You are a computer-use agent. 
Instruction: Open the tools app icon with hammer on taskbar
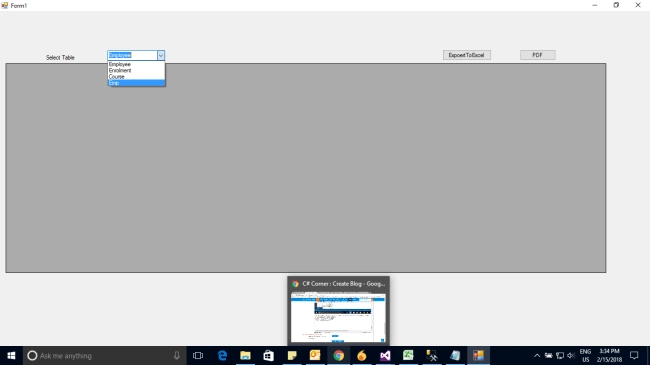[432, 355]
